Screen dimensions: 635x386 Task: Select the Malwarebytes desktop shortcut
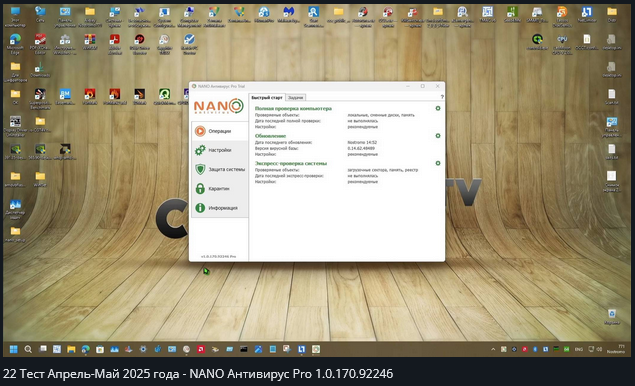pyautogui.click(x=289, y=14)
